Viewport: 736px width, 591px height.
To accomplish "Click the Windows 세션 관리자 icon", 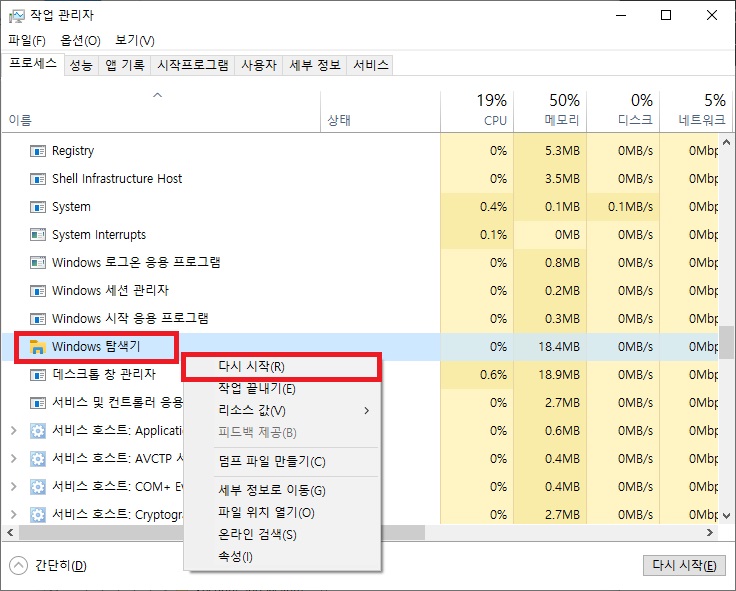I will pyautogui.click(x=38, y=291).
